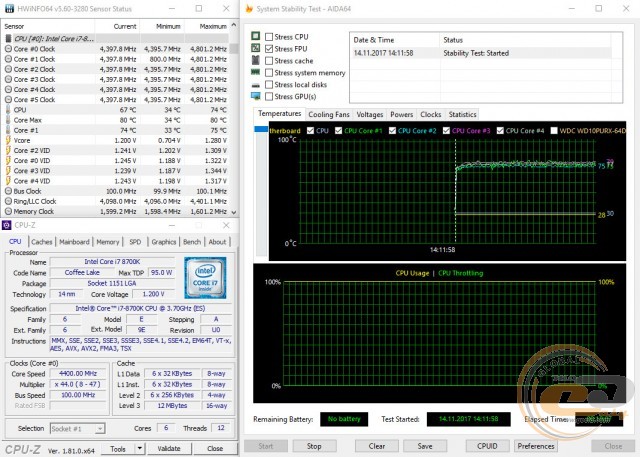640x457 pixels.
Task: Click the voltage icon beside Core #4 VID
Action: click(x=8, y=181)
